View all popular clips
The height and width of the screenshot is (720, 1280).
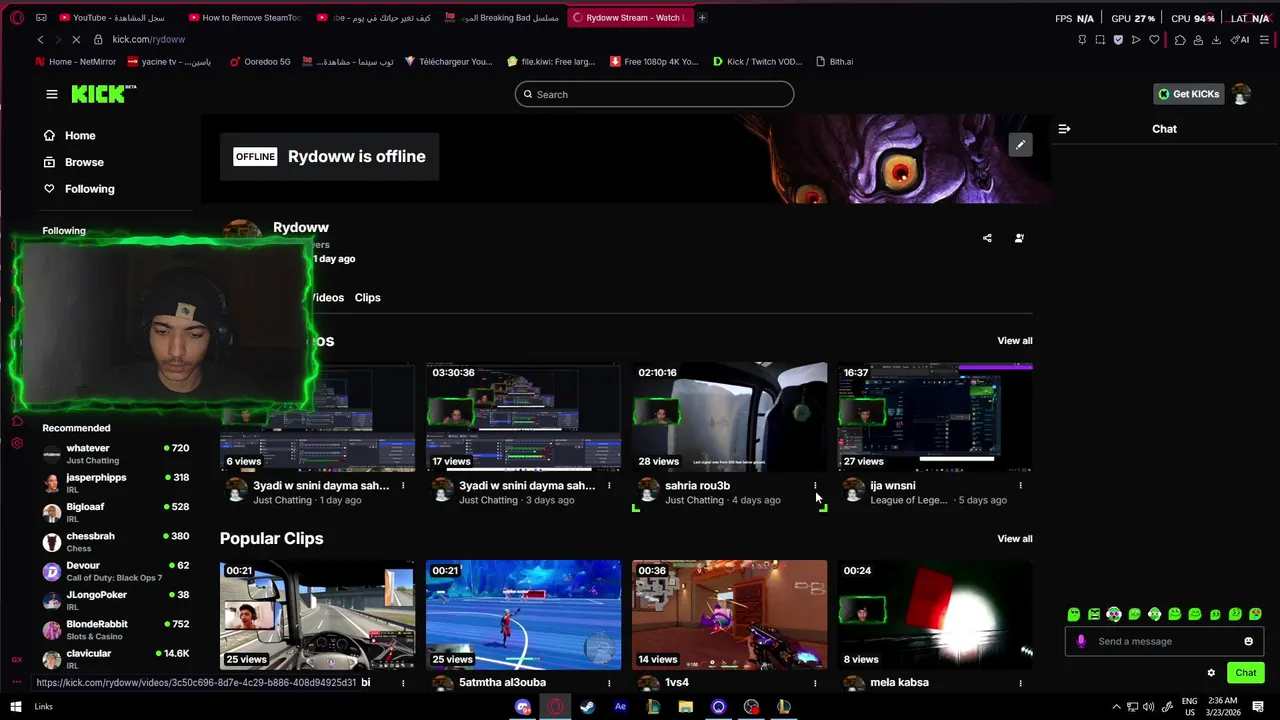(1014, 539)
